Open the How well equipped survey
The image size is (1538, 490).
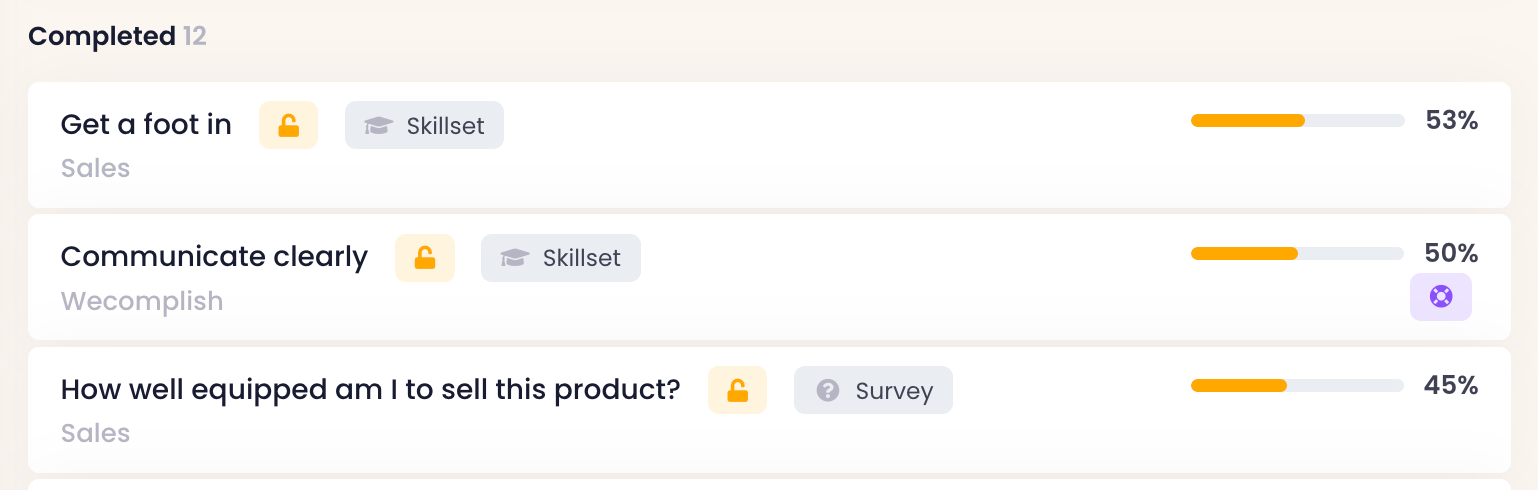coord(370,390)
